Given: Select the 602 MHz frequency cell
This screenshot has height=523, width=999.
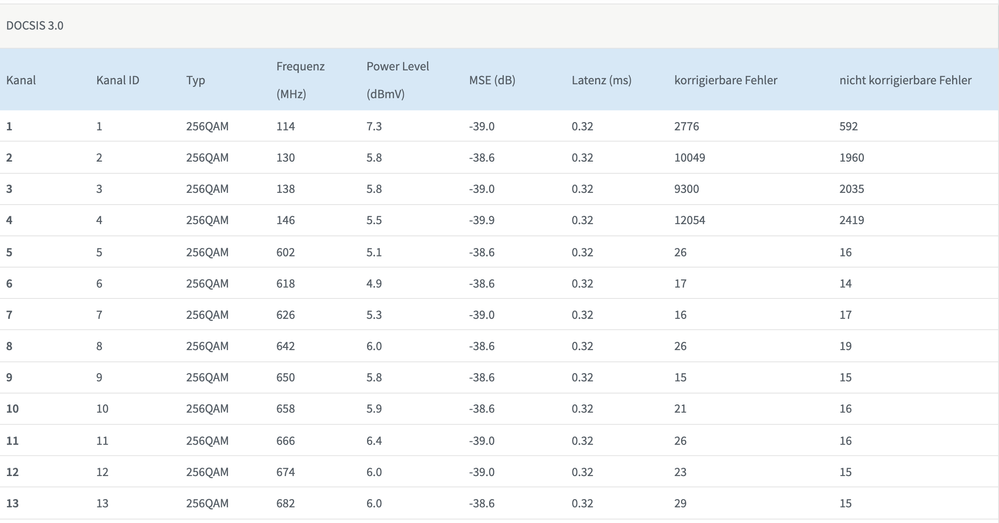Looking at the screenshot, I should [285, 252].
